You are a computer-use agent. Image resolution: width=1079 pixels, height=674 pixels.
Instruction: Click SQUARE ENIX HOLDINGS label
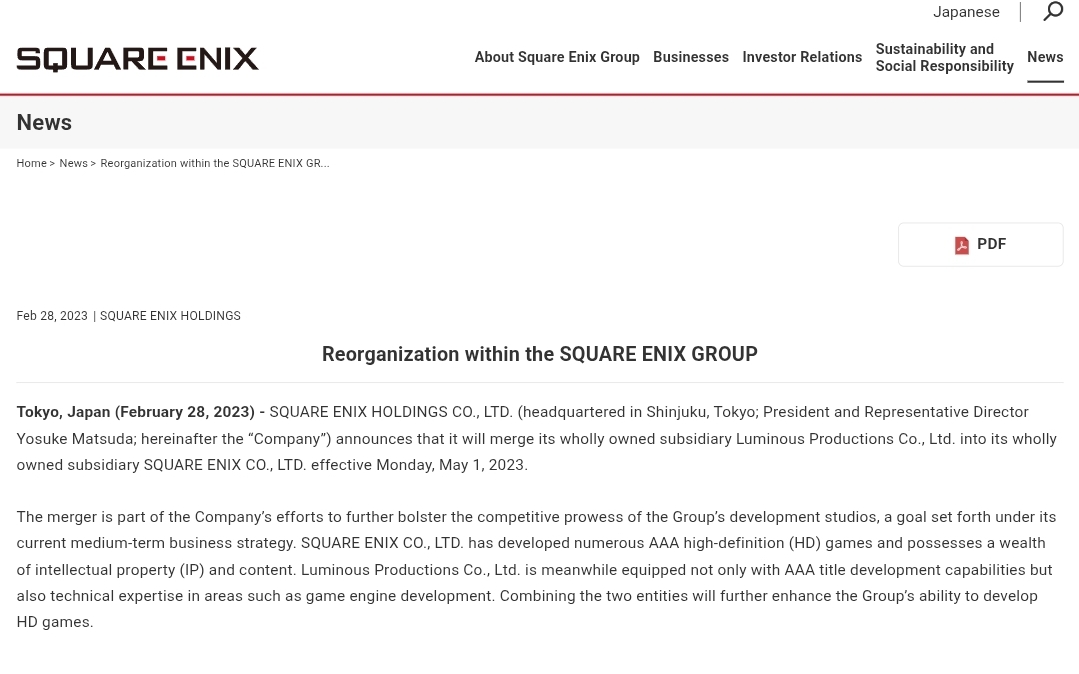tap(170, 316)
